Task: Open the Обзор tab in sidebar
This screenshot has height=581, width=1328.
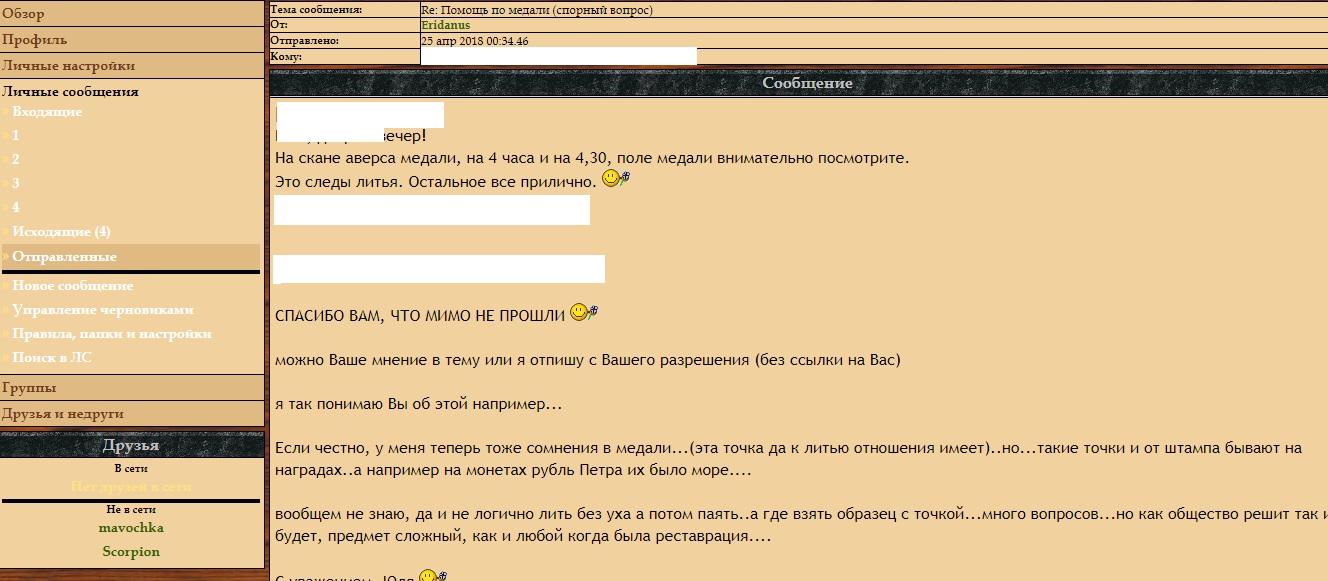Action: tap(23, 14)
